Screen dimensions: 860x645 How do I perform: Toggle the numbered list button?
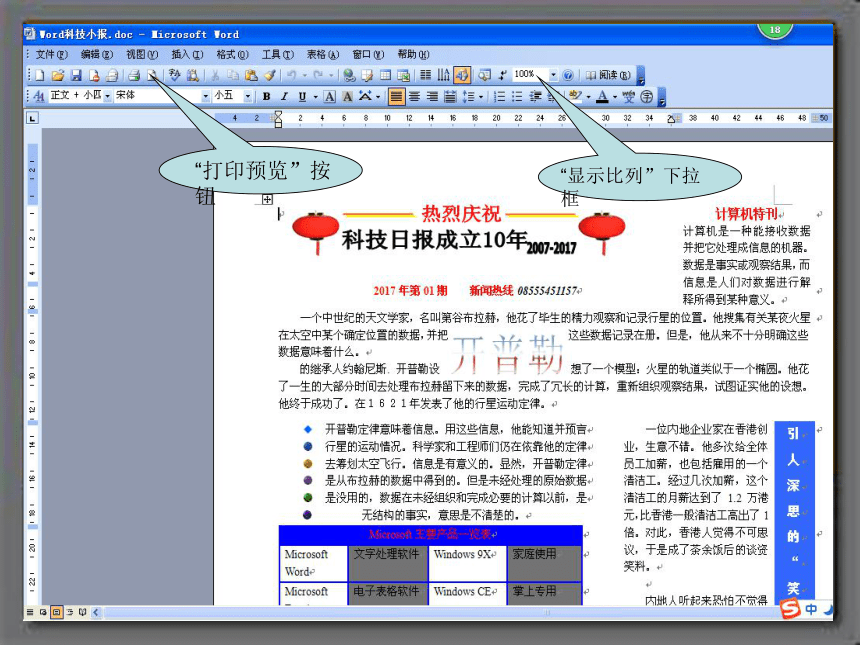pyautogui.click(x=500, y=97)
